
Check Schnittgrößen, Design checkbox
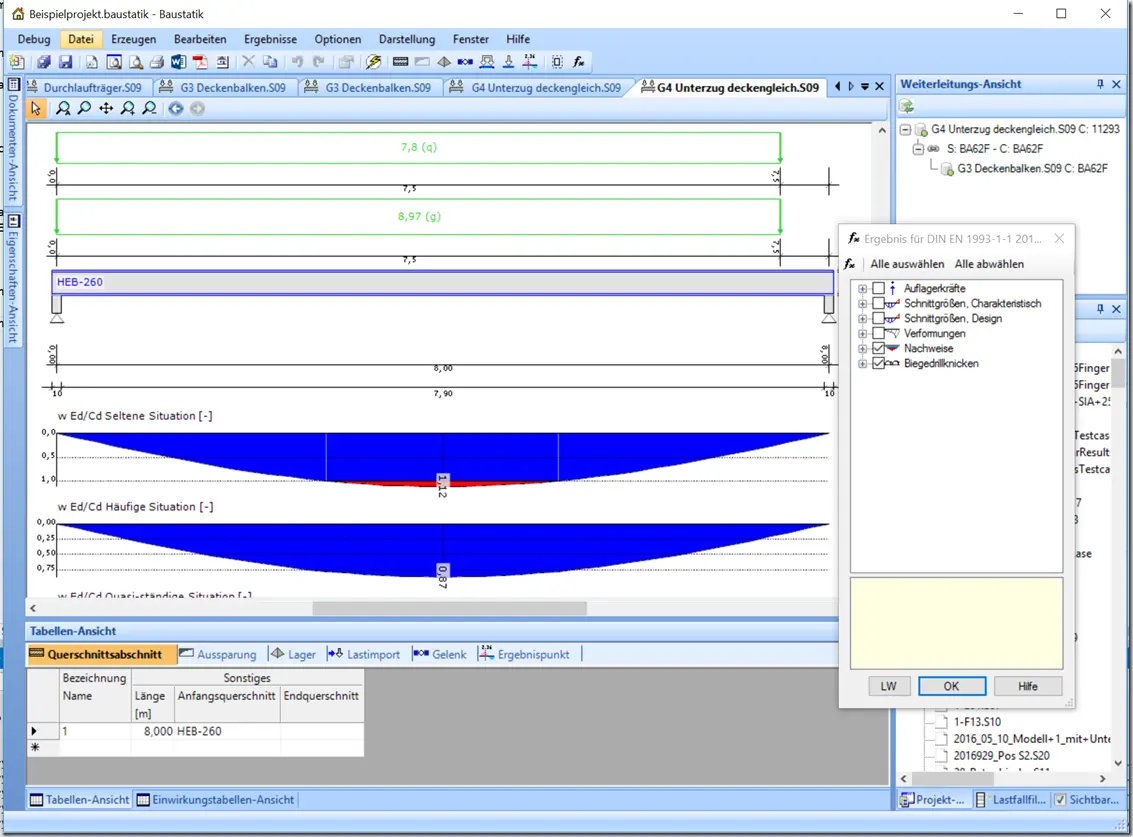tap(879, 319)
